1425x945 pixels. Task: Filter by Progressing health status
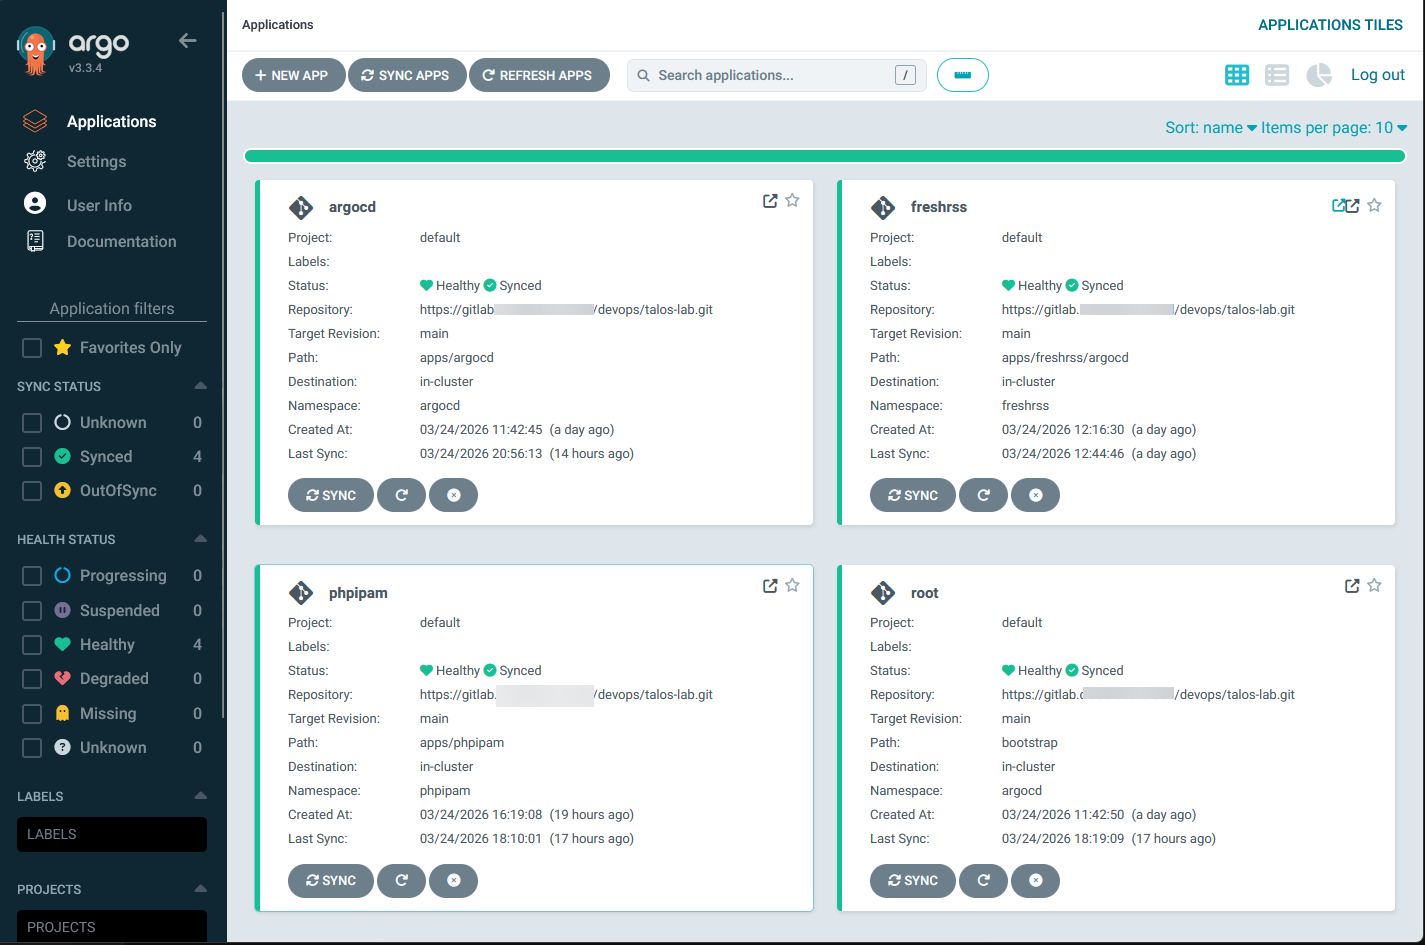[x=32, y=576]
